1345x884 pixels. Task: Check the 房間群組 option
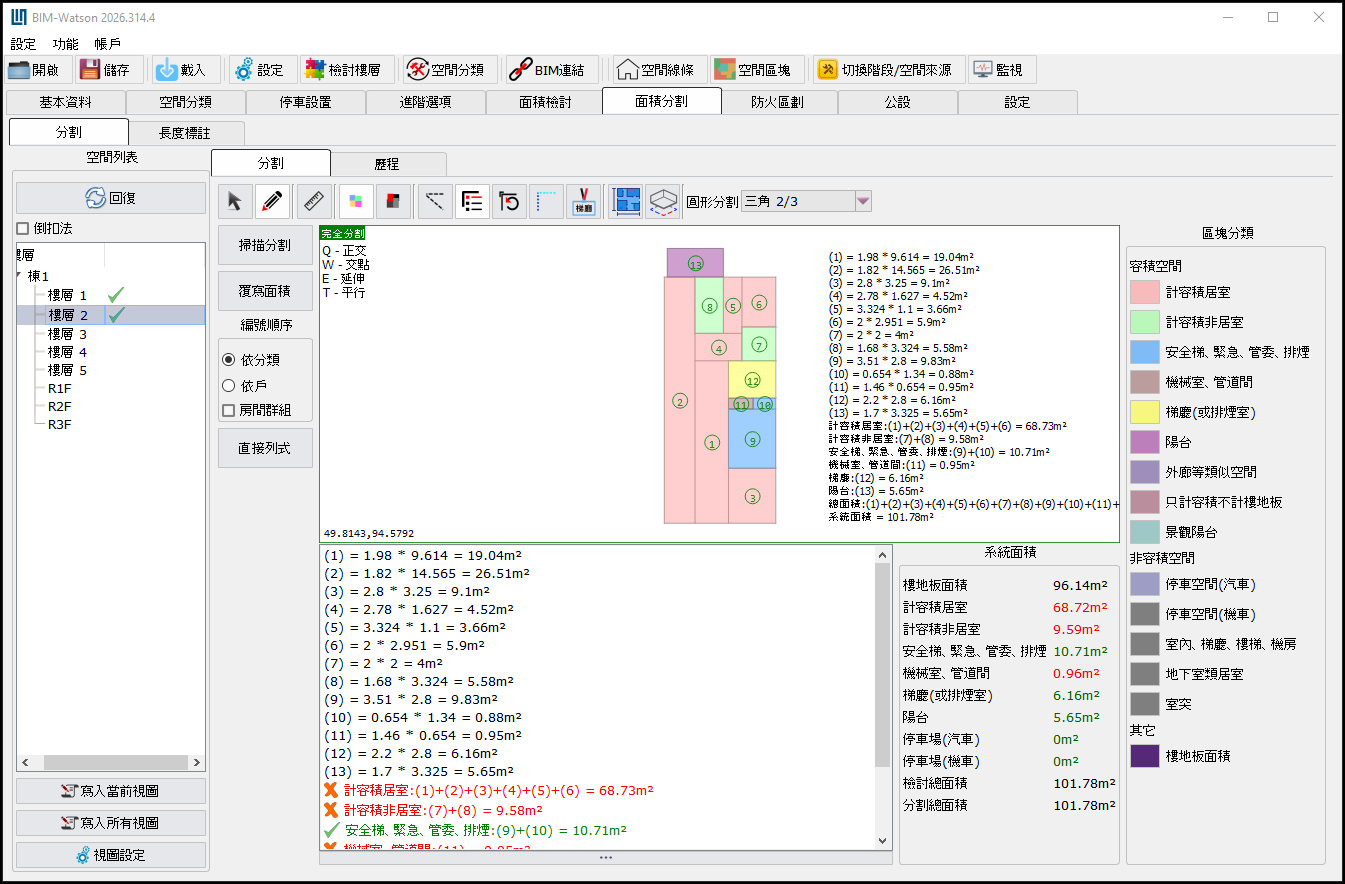click(x=229, y=410)
